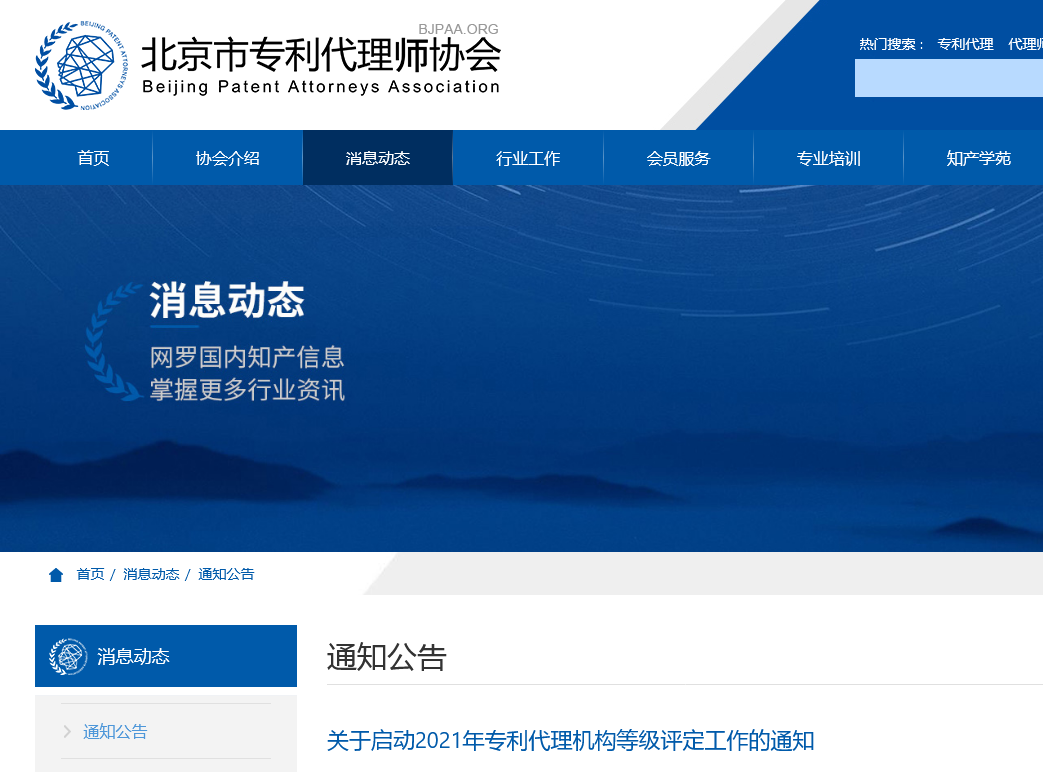Focus the light-blue search input field
Image resolution: width=1043 pixels, height=772 pixels.
click(x=949, y=78)
